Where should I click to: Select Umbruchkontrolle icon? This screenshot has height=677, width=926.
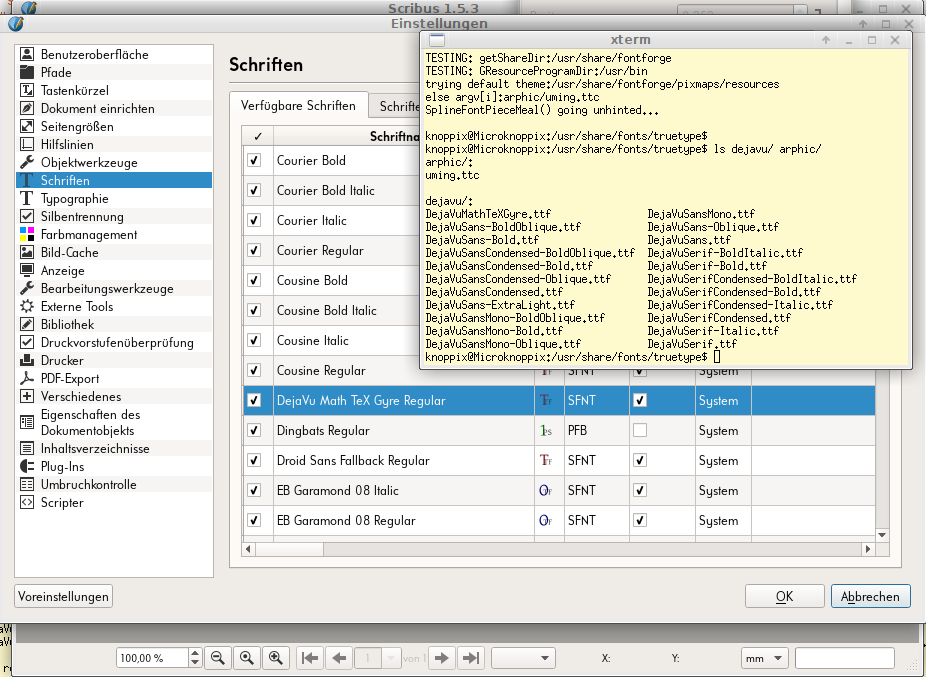tap(27, 484)
